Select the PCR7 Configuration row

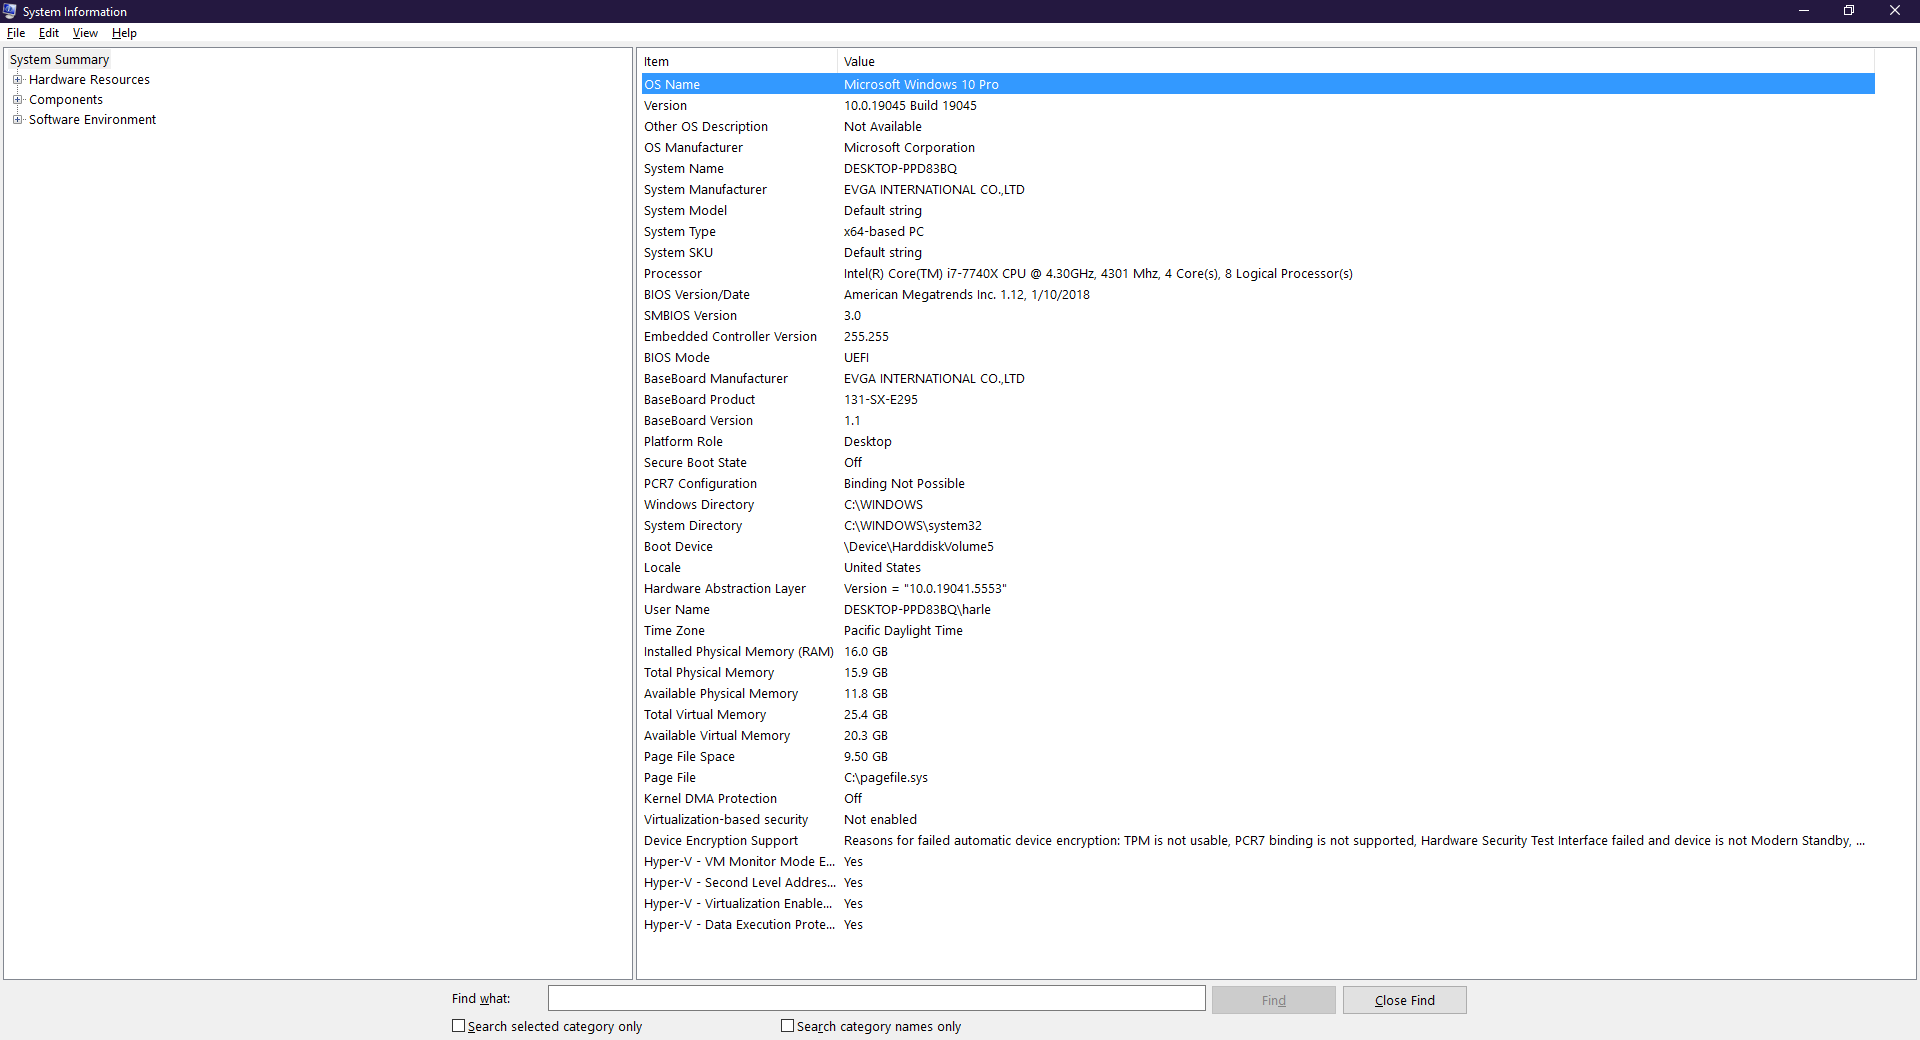(x=1258, y=484)
